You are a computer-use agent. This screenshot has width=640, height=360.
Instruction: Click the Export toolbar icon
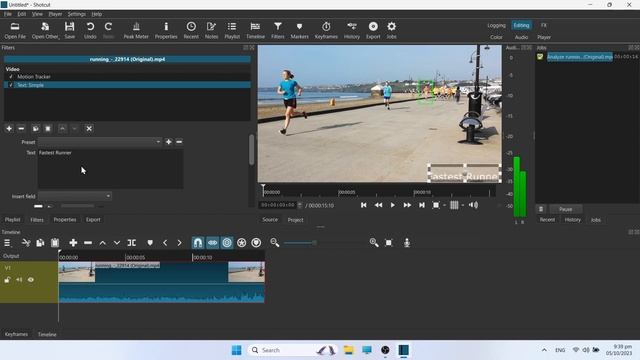(x=373, y=31)
